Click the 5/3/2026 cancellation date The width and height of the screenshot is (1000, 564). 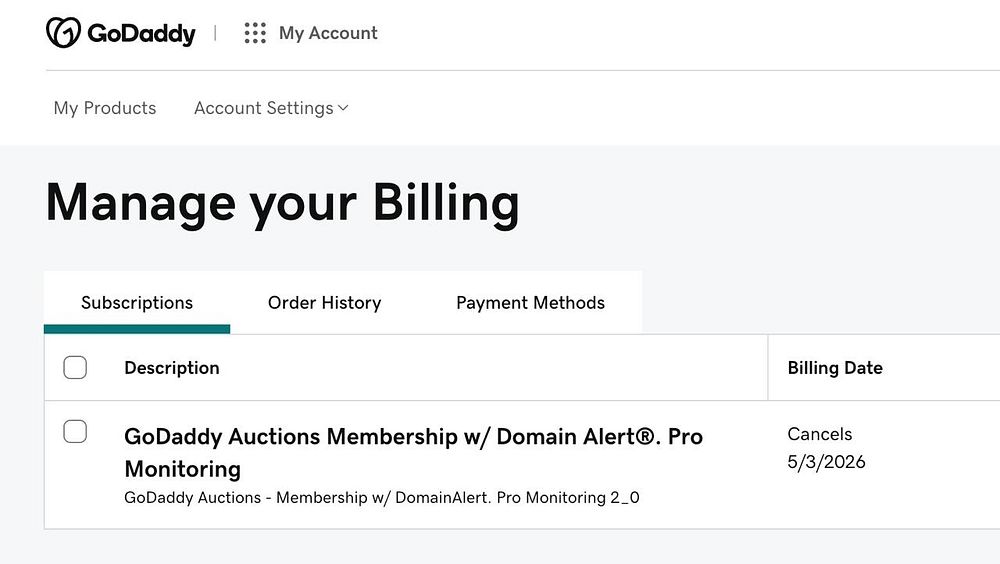[x=826, y=462]
